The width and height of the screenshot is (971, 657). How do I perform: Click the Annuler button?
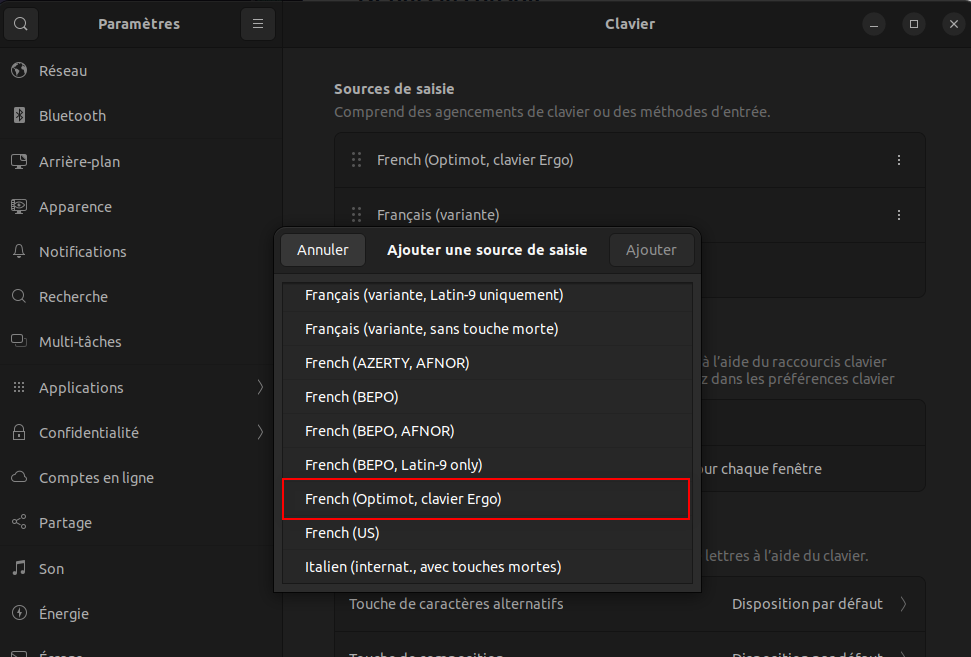[x=322, y=249]
